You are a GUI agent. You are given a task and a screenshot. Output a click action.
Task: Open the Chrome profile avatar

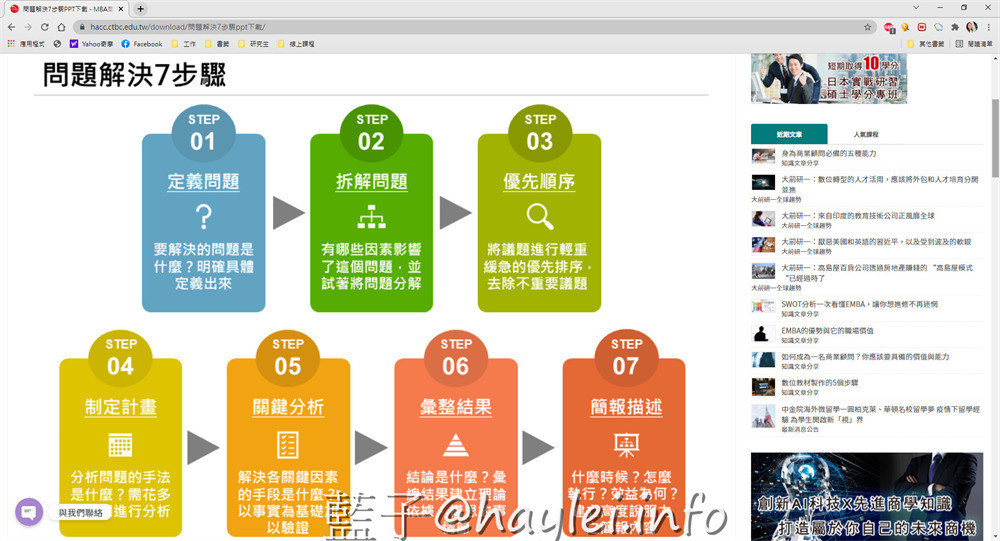(971, 27)
